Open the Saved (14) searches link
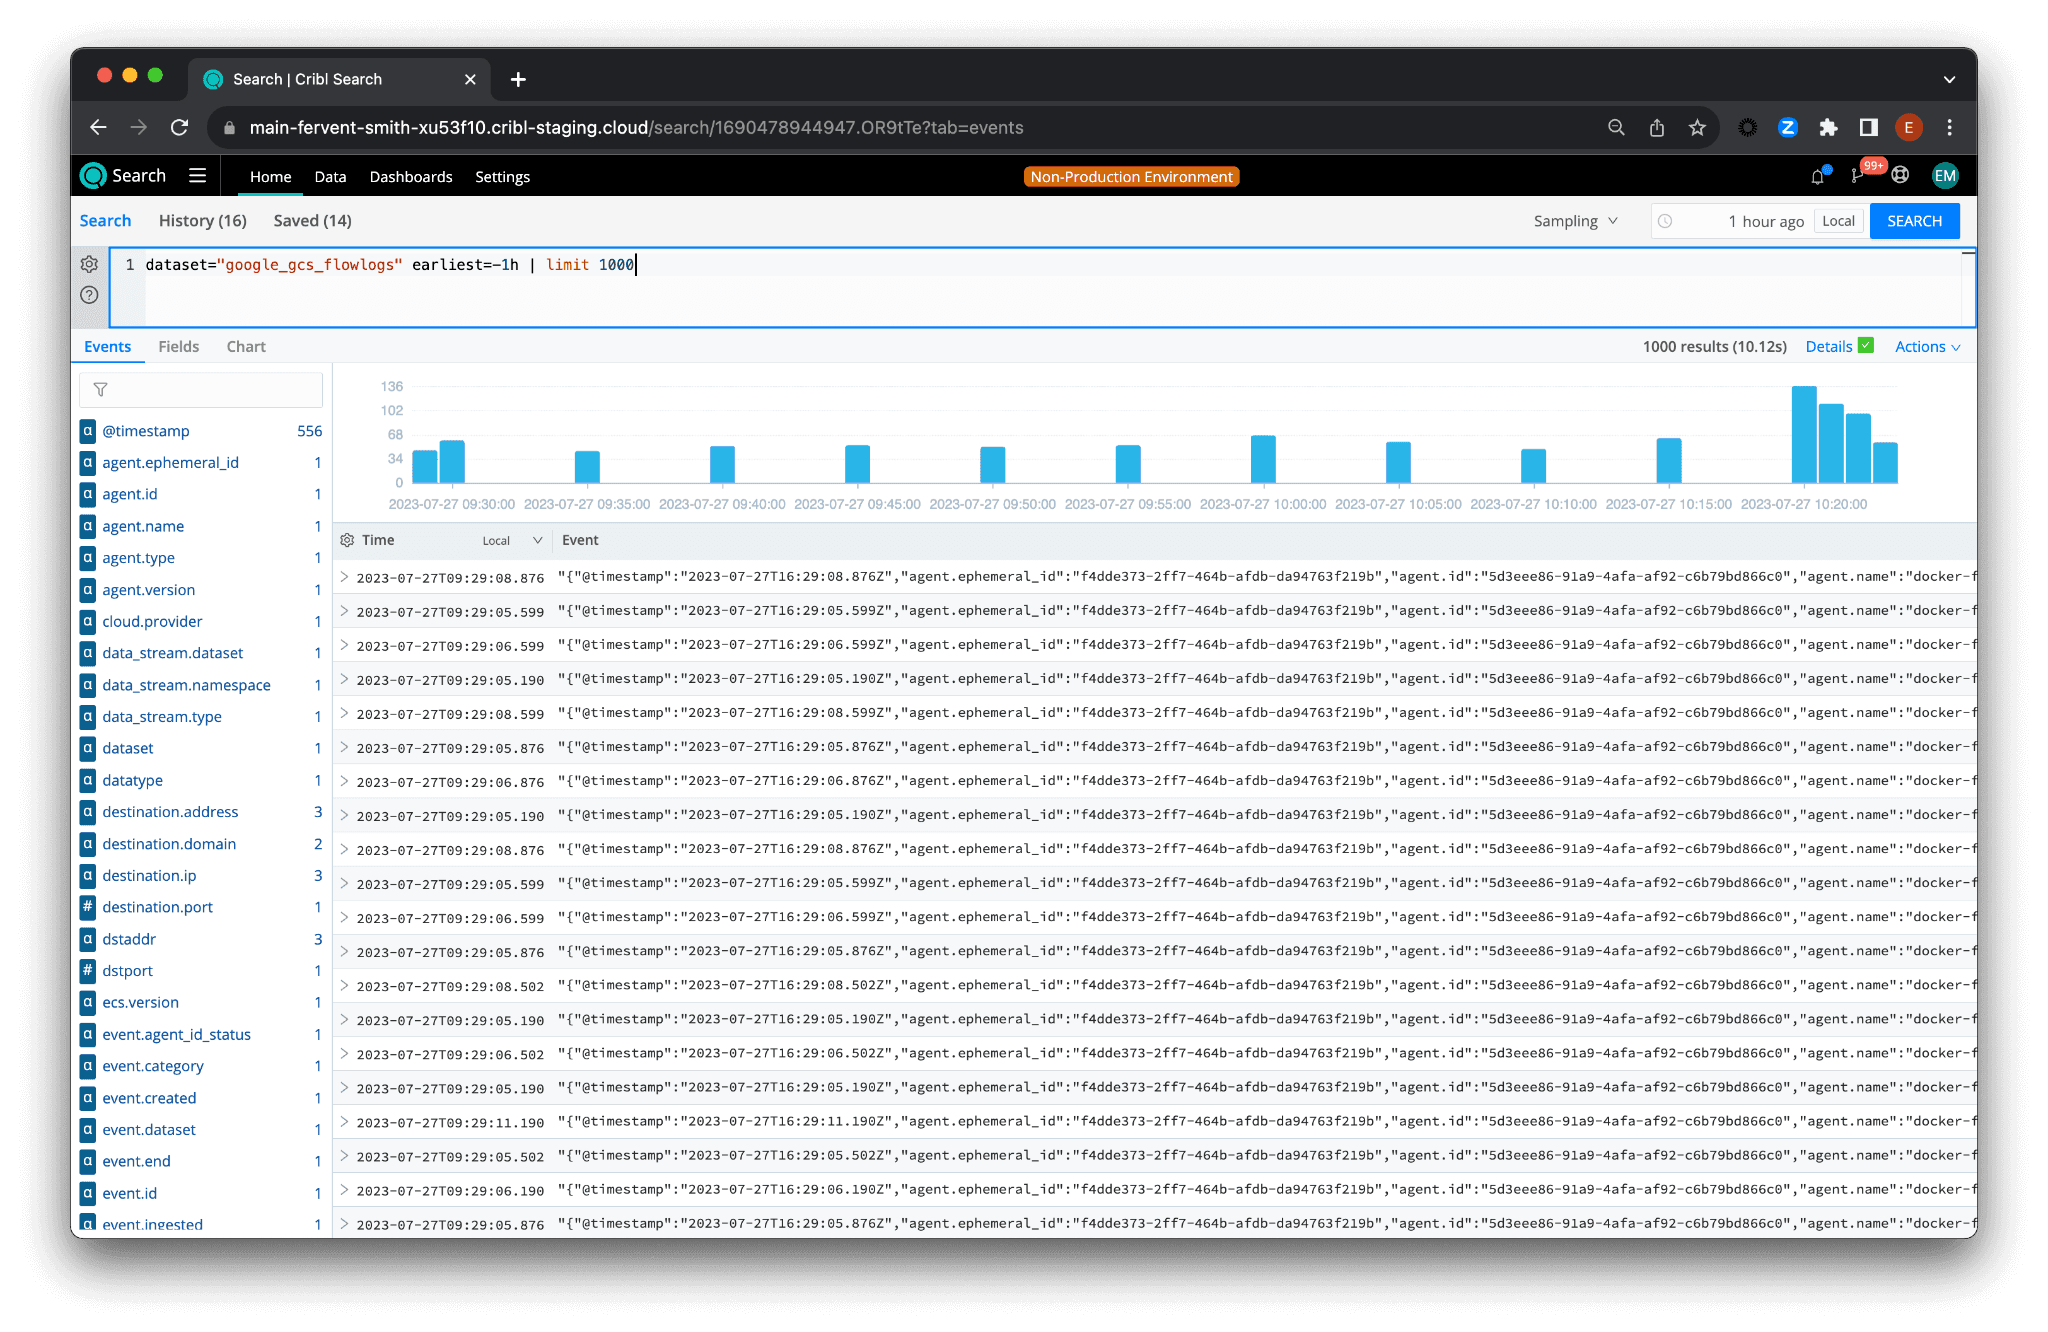The width and height of the screenshot is (2048, 1332). (x=312, y=221)
